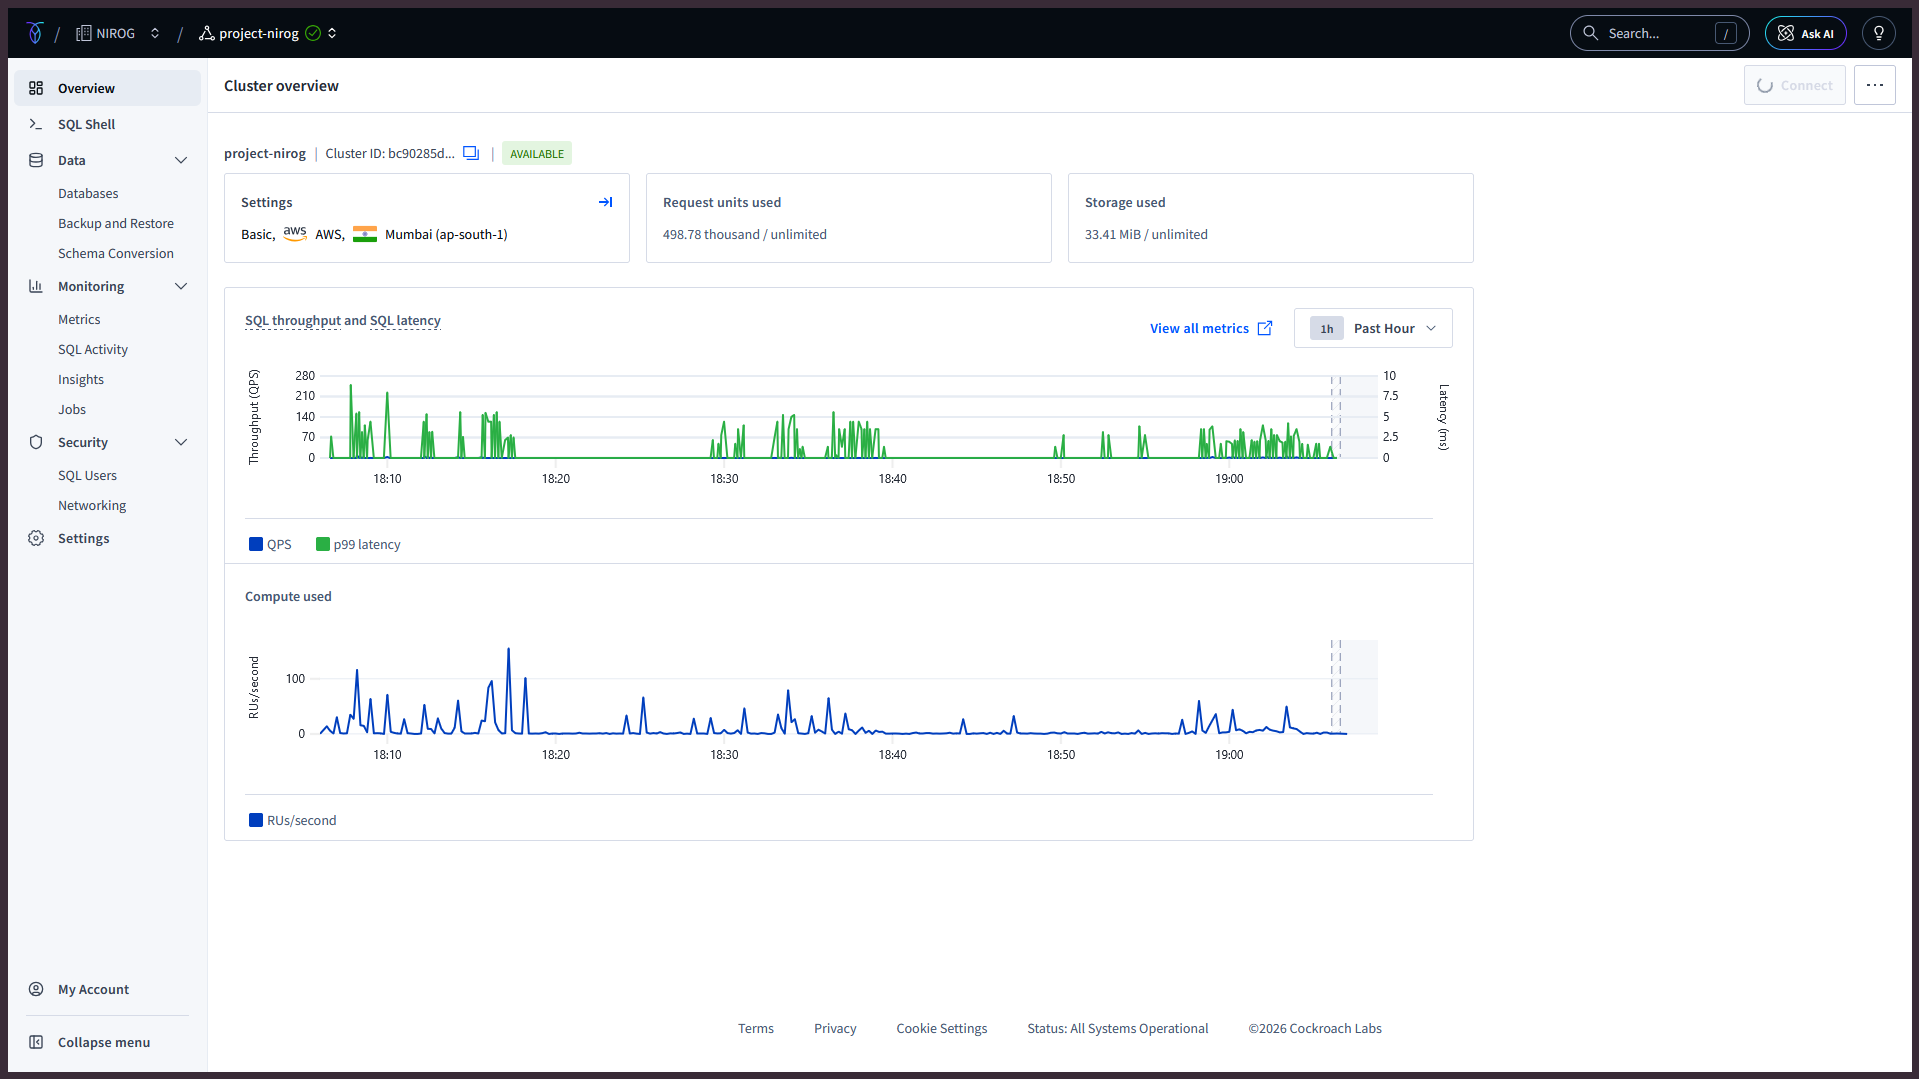Copy the cluster ID icon
The image size is (1919, 1079).
tap(471, 153)
